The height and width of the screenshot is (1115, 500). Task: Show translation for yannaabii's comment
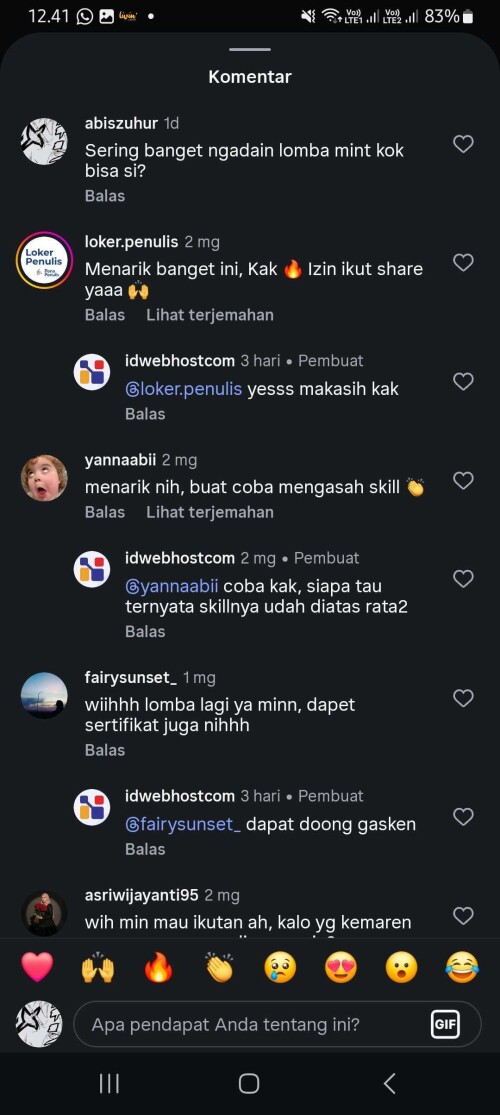point(210,512)
